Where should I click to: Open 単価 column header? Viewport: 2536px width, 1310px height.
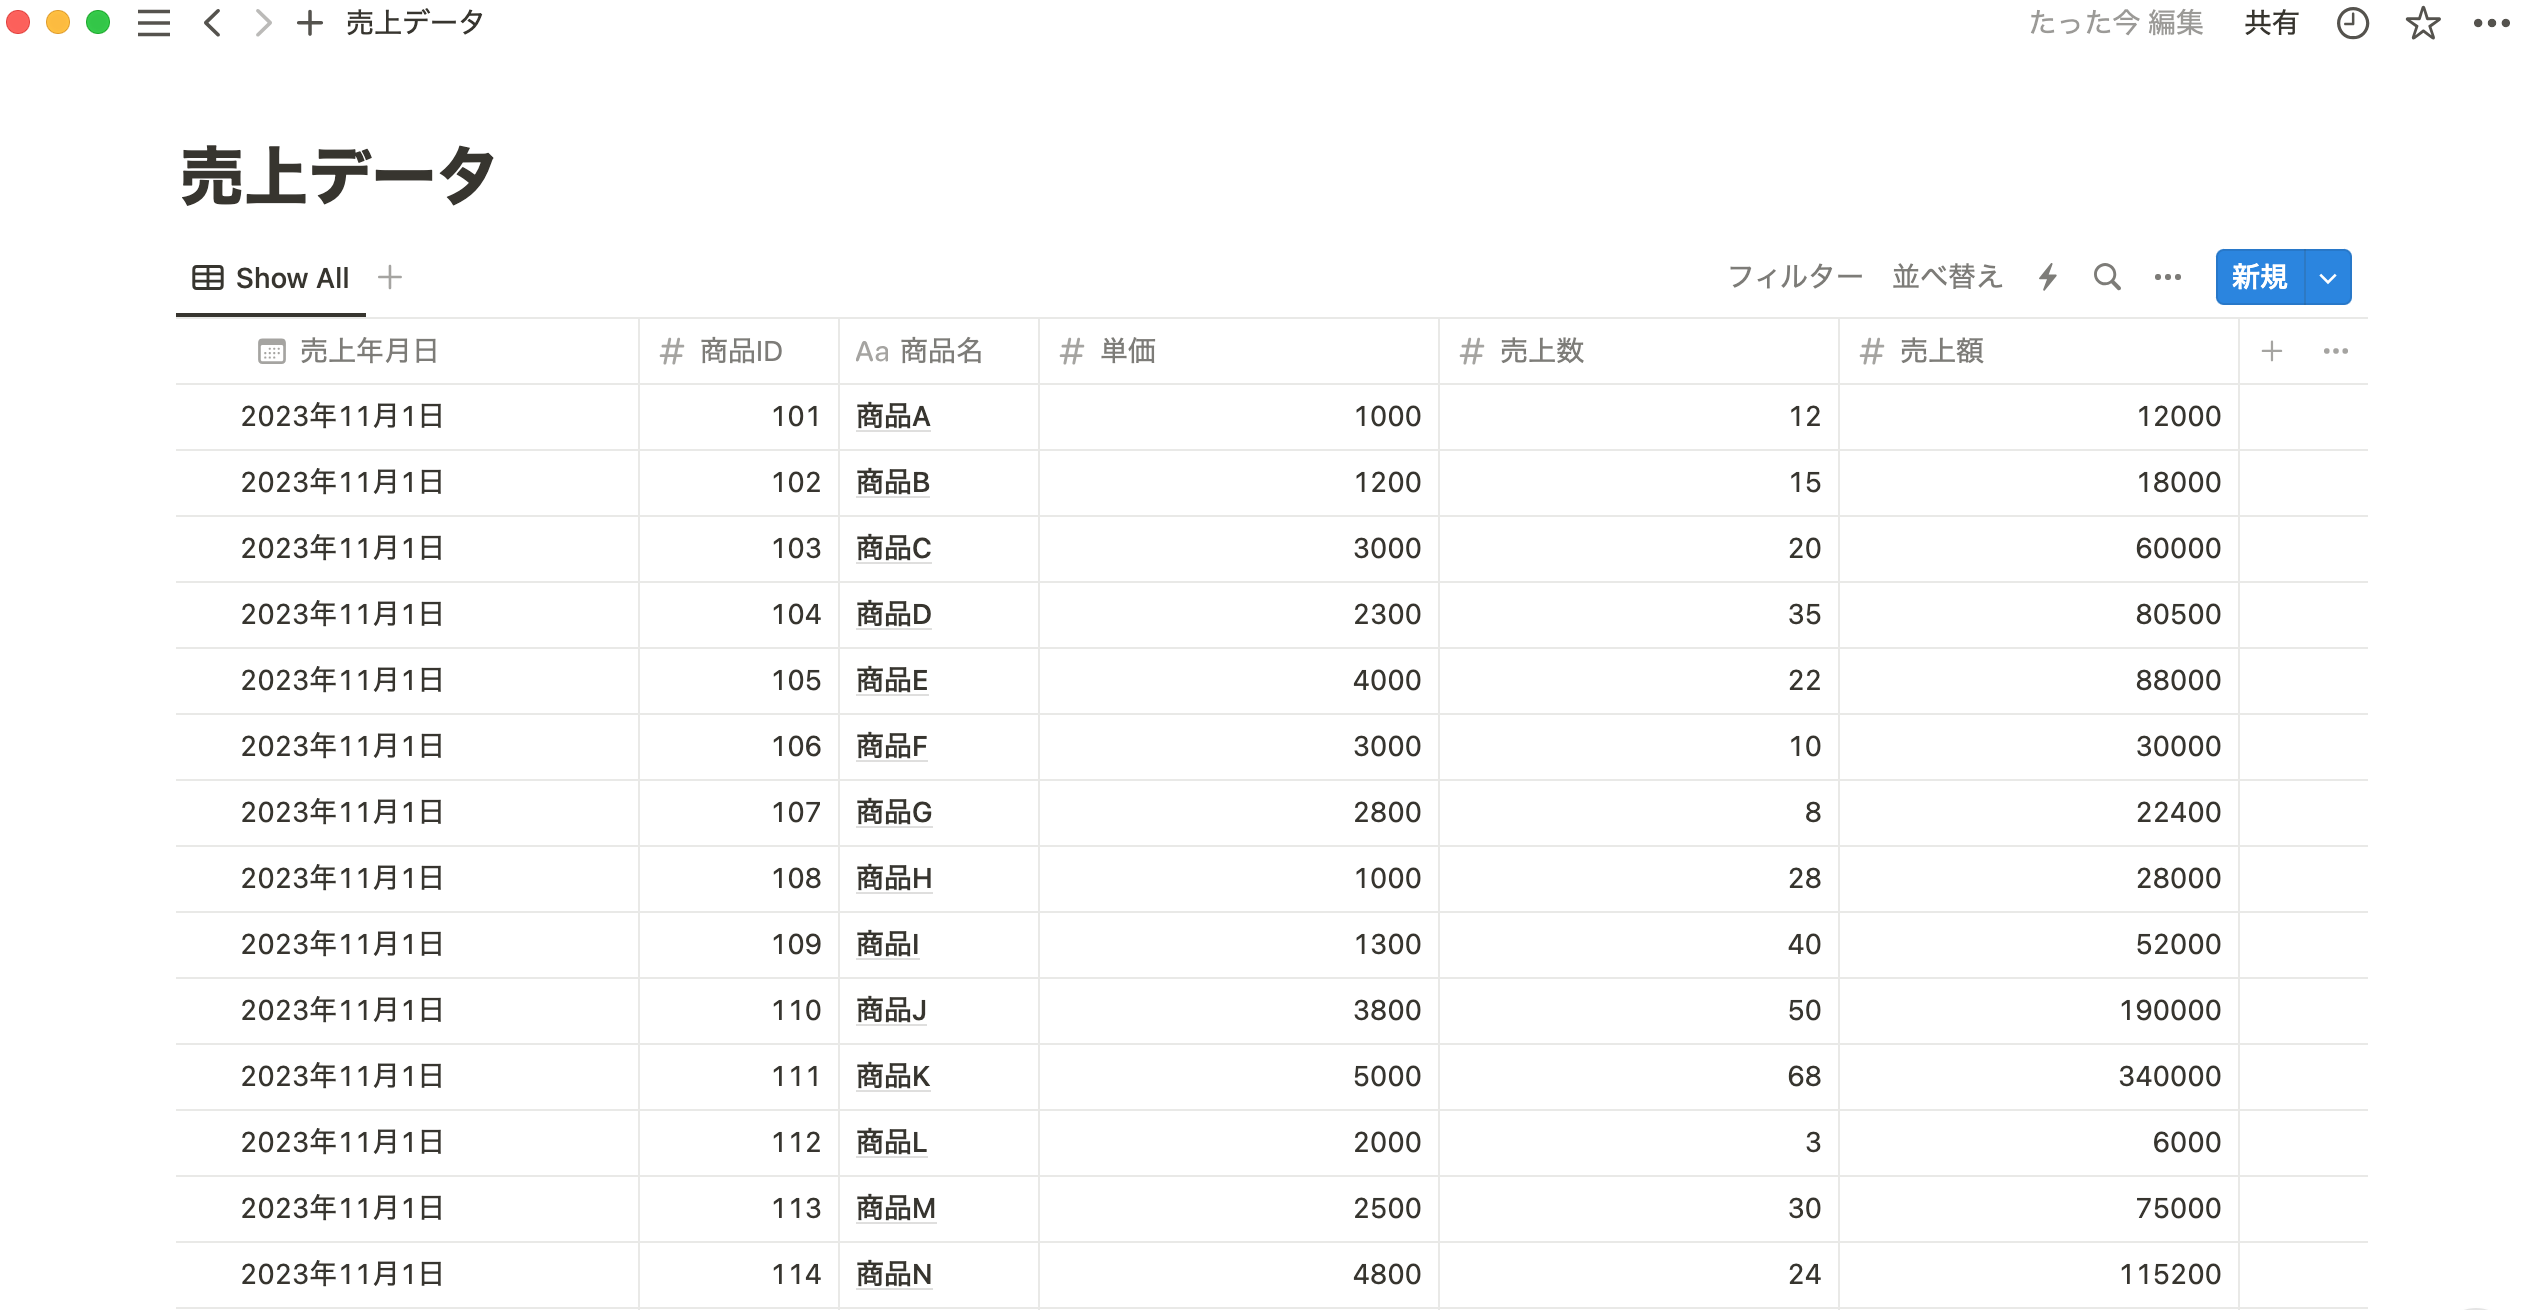[x=1239, y=351]
